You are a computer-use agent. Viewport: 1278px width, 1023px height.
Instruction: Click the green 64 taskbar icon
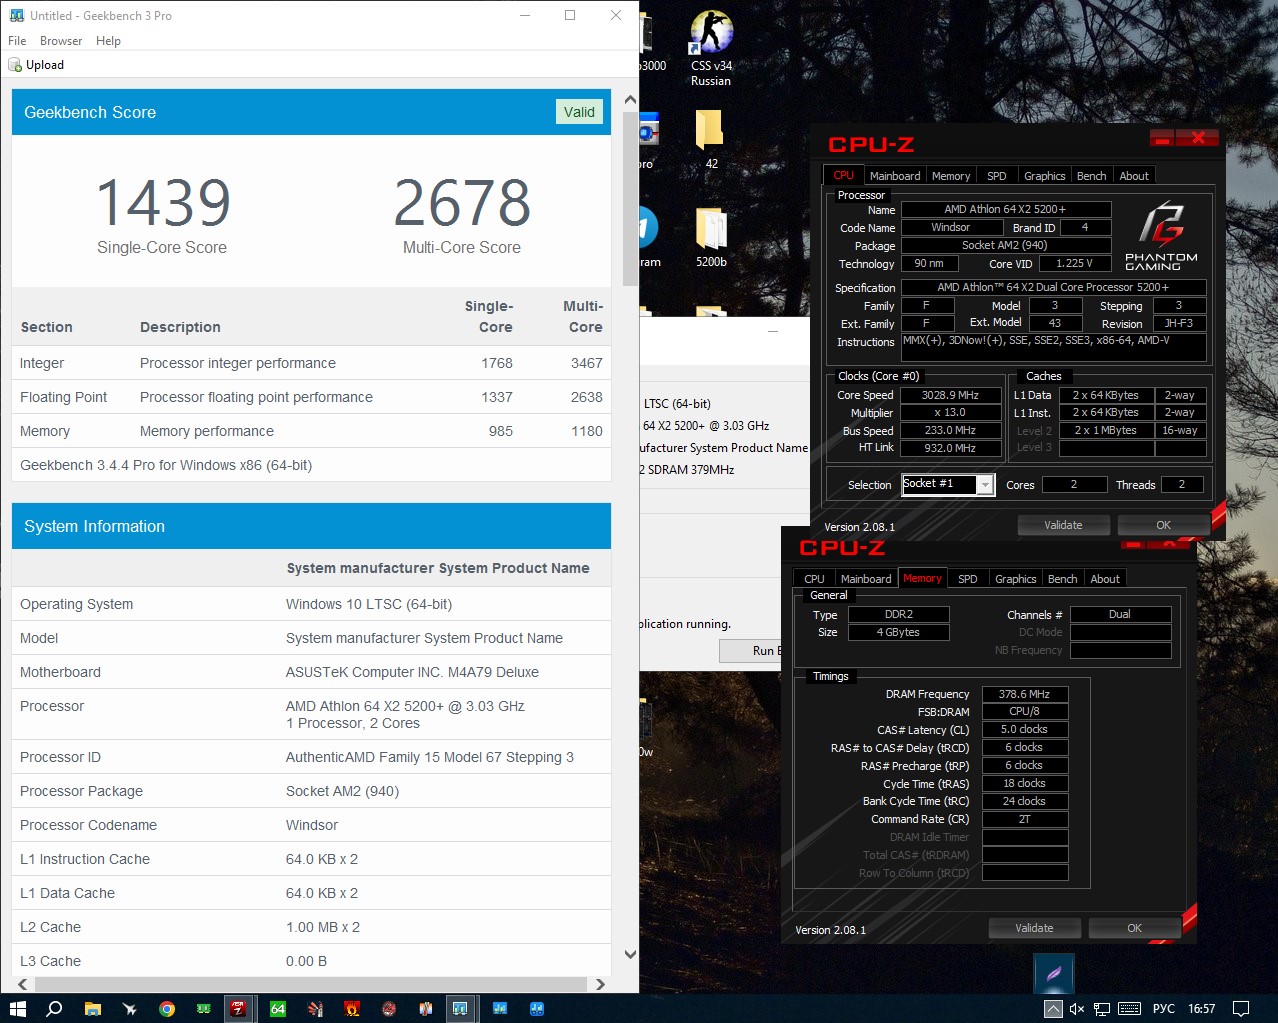[x=278, y=1008]
